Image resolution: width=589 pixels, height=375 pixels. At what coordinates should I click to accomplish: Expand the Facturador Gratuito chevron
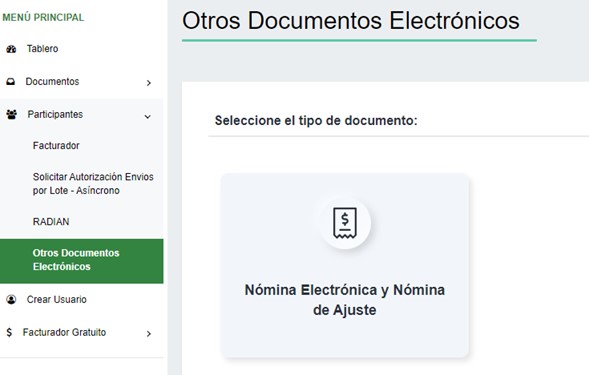click(x=149, y=334)
